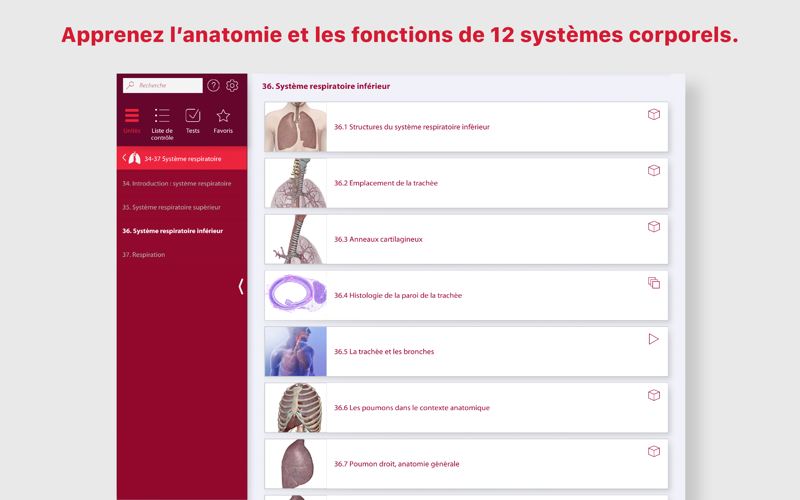Screen dimensions: 800x500
Task: Open the 3D cube icon for 36.2 Emplacement
Action: (x=654, y=170)
